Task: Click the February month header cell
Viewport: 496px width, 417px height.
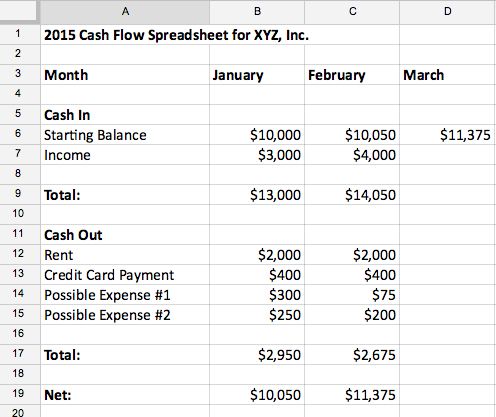Action: (x=352, y=75)
